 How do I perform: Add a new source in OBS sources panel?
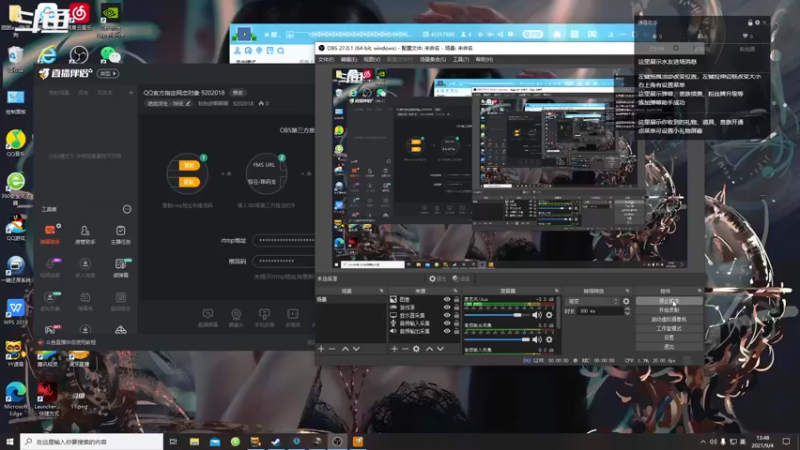point(394,349)
